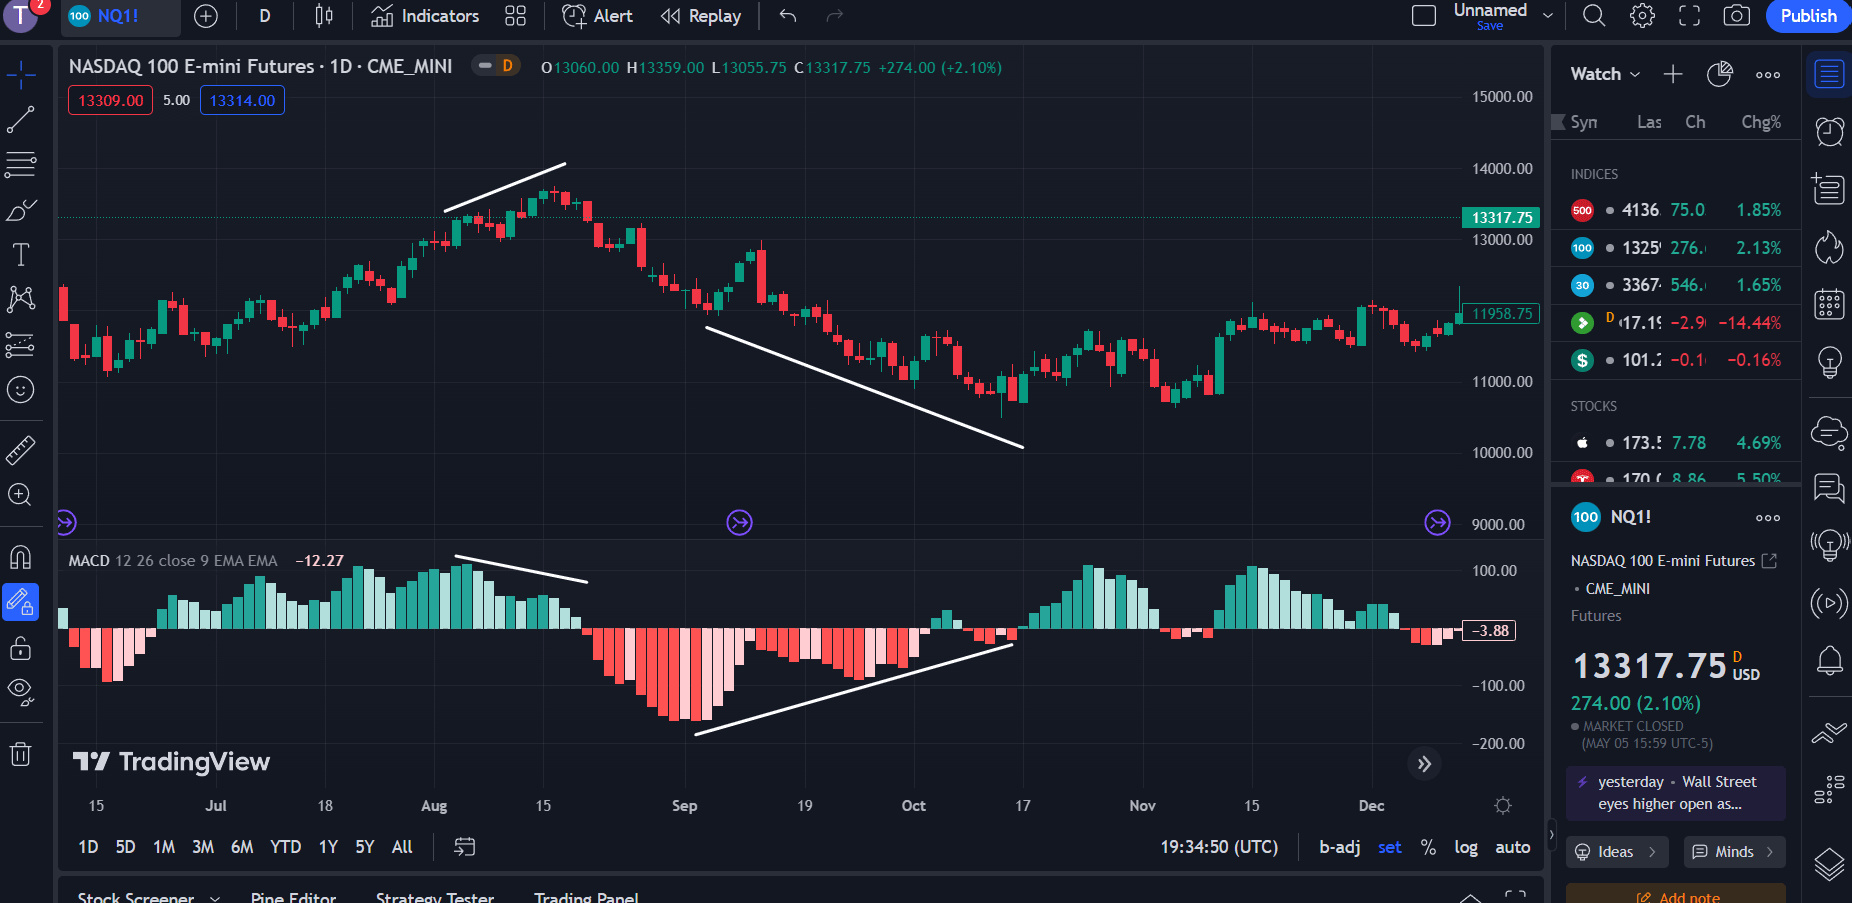Enable logarithmic scale with the log button
The height and width of the screenshot is (903, 1852).
1466,847
